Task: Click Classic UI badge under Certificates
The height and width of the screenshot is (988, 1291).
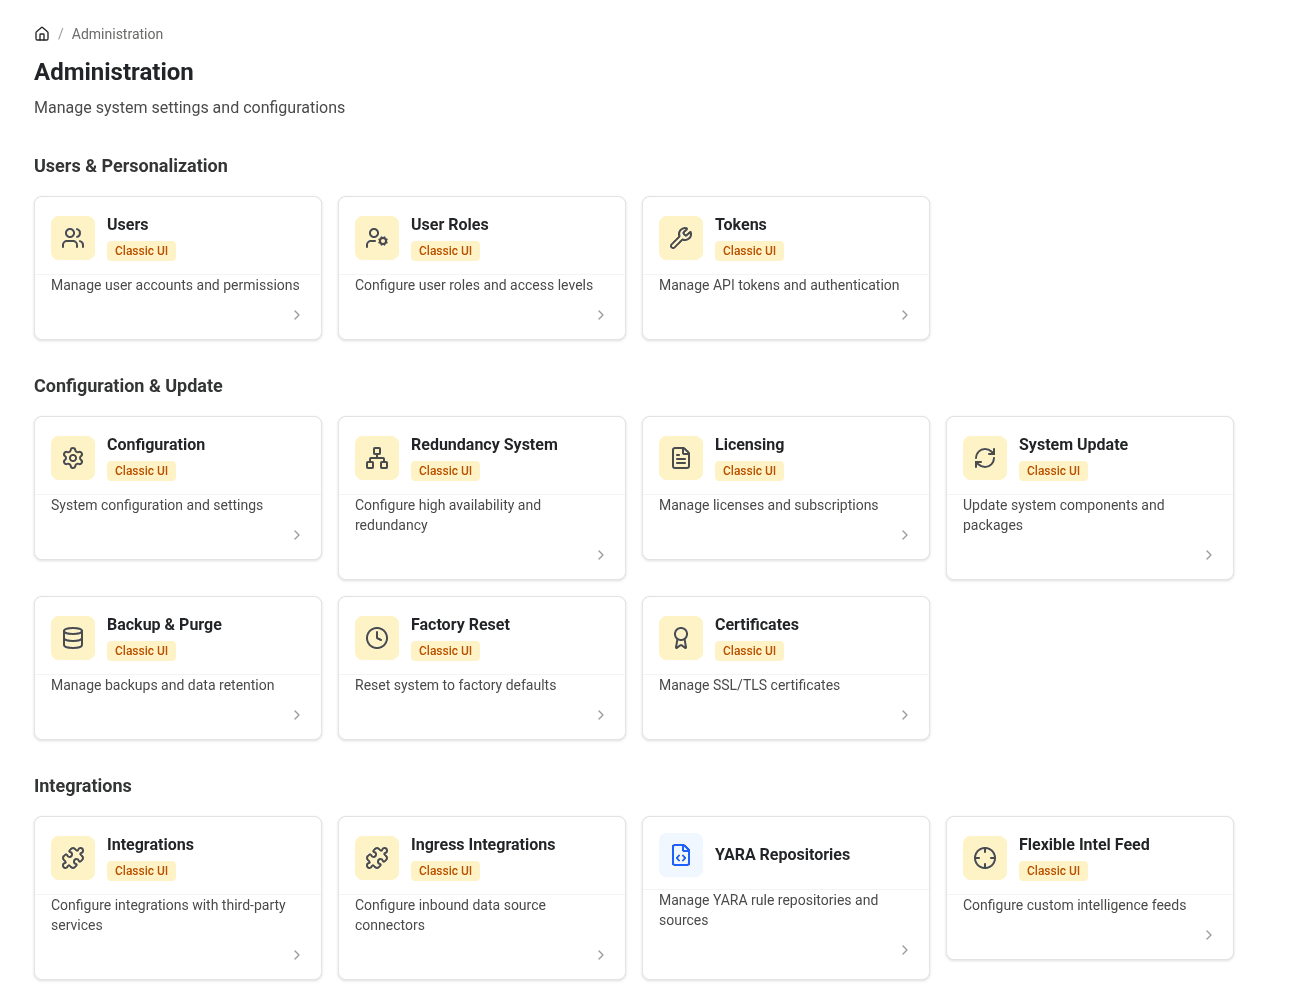Action: click(x=749, y=651)
